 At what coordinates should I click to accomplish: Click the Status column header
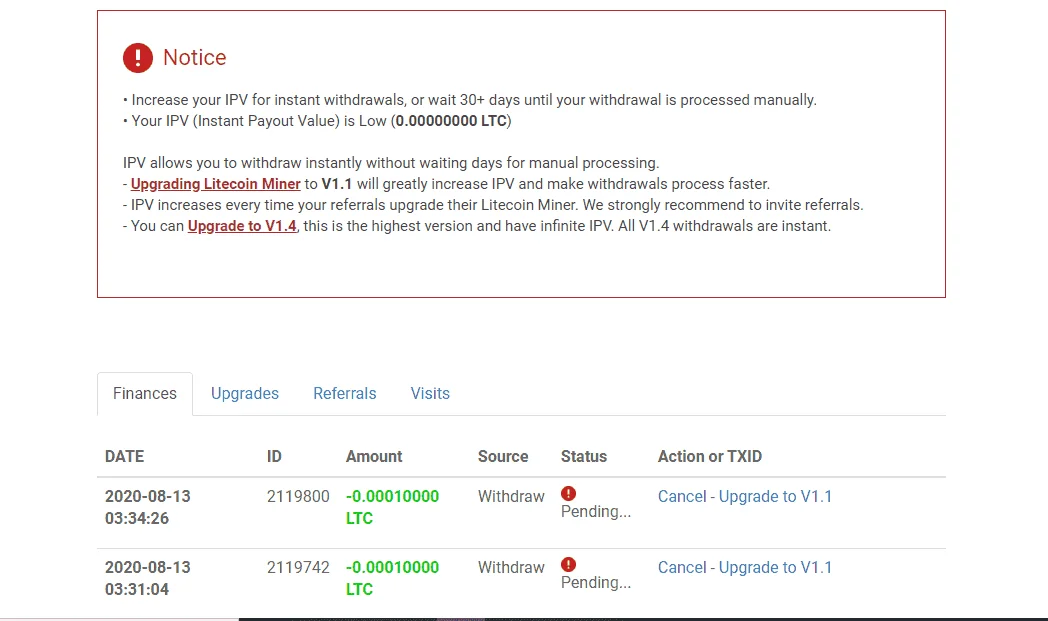coord(583,457)
